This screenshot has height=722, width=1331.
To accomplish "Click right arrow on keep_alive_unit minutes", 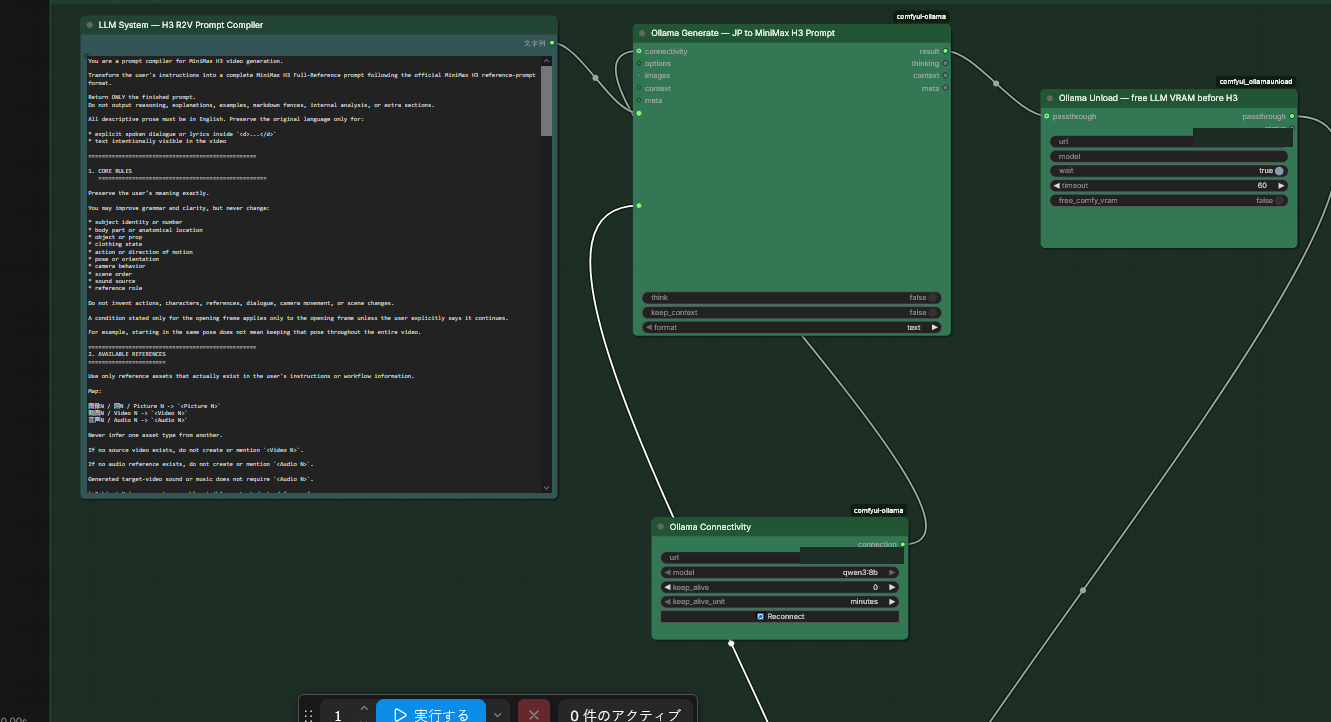I will [892, 602].
